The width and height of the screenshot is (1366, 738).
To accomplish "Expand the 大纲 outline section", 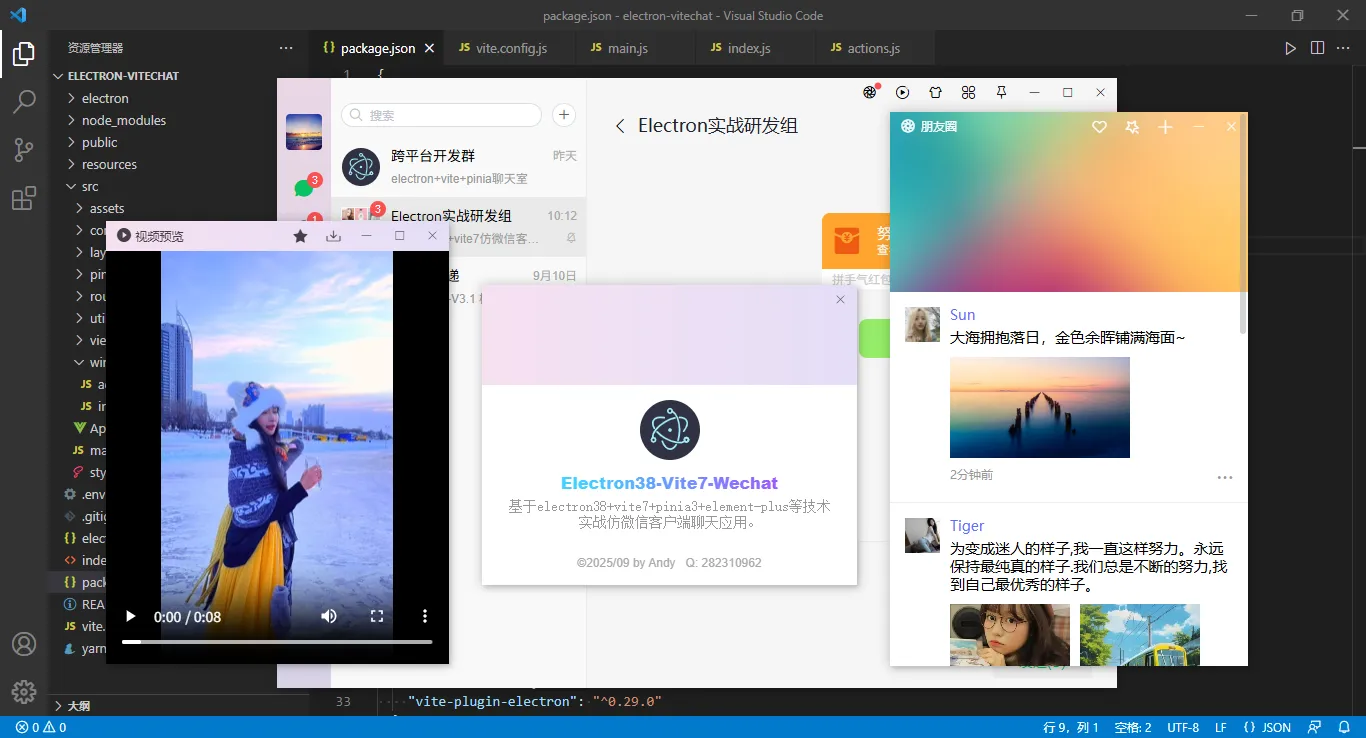I will (x=78, y=706).
